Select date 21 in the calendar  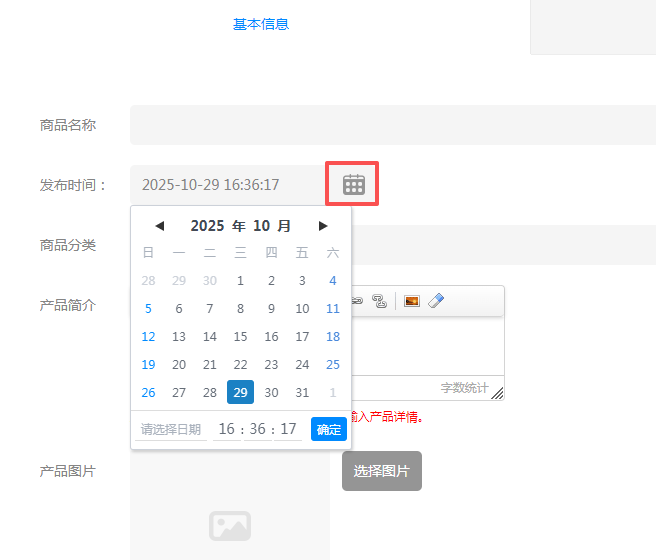point(210,365)
